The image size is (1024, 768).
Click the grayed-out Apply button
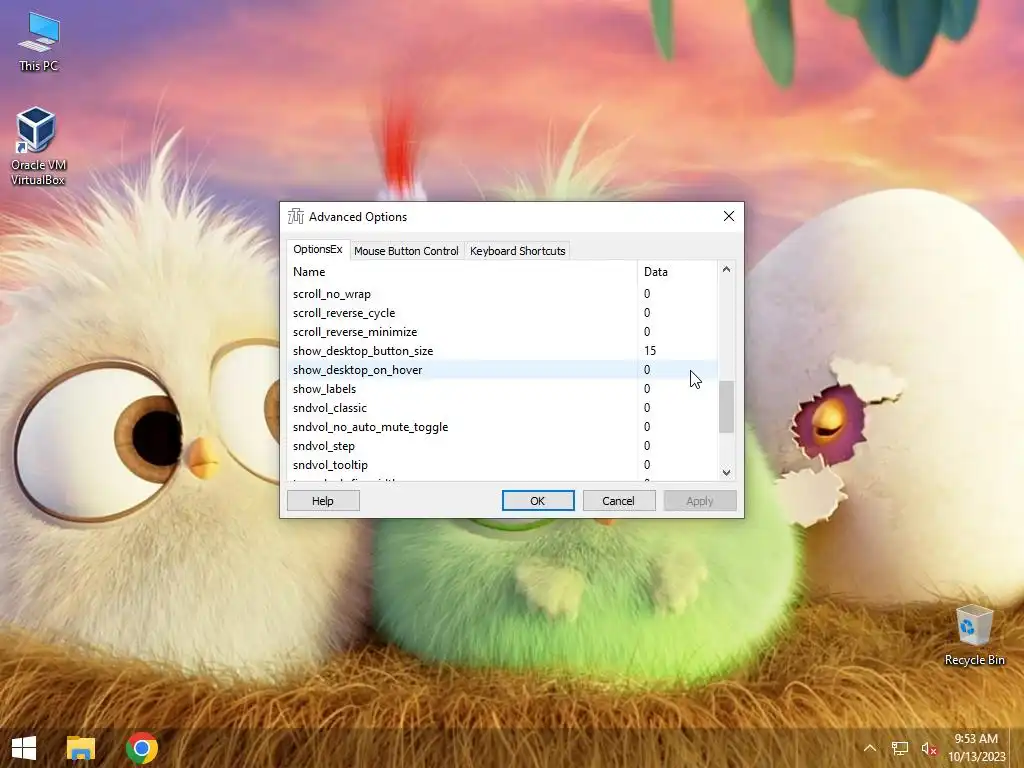point(699,501)
